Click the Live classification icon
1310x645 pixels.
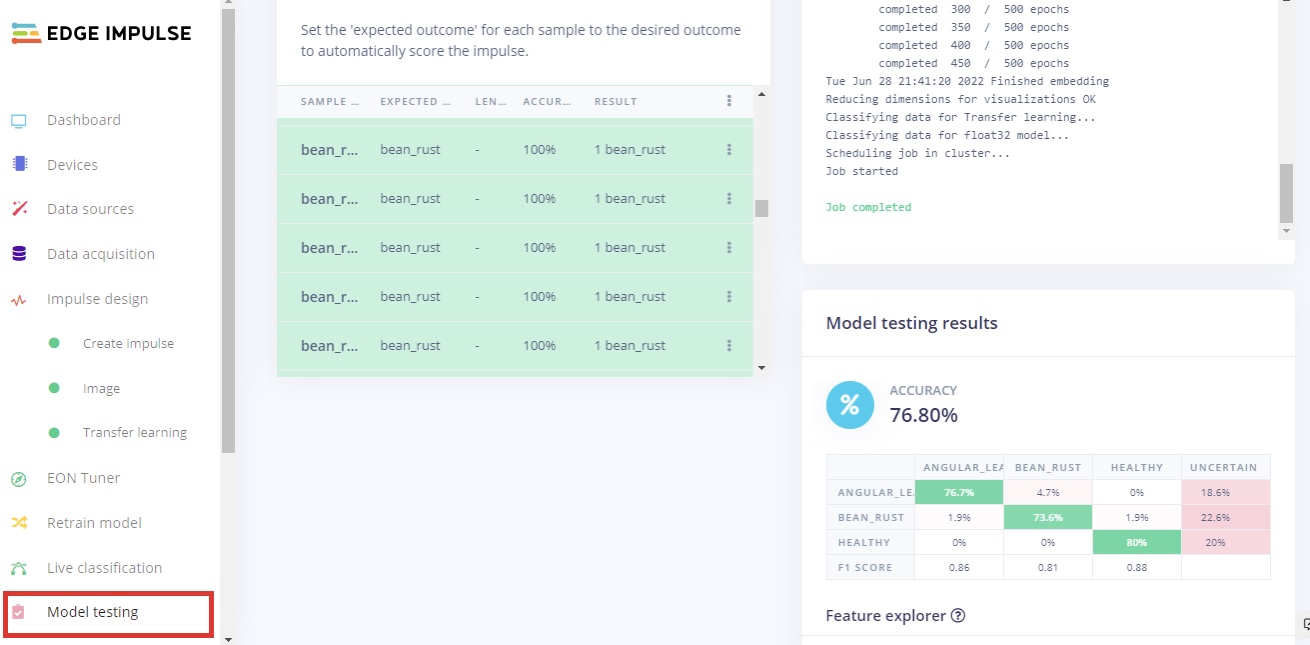click(x=19, y=568)
